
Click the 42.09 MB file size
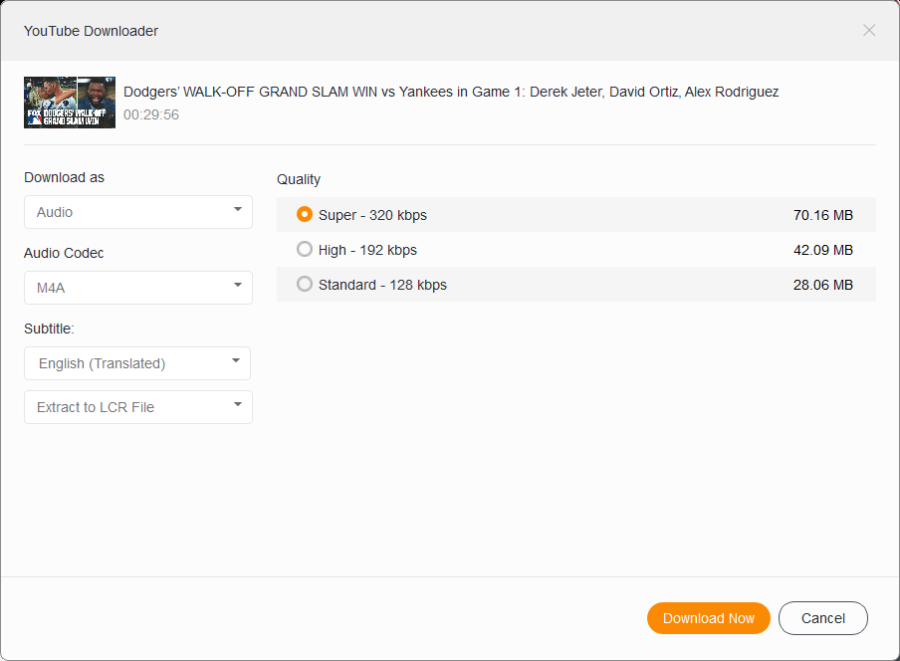[823, 250]
